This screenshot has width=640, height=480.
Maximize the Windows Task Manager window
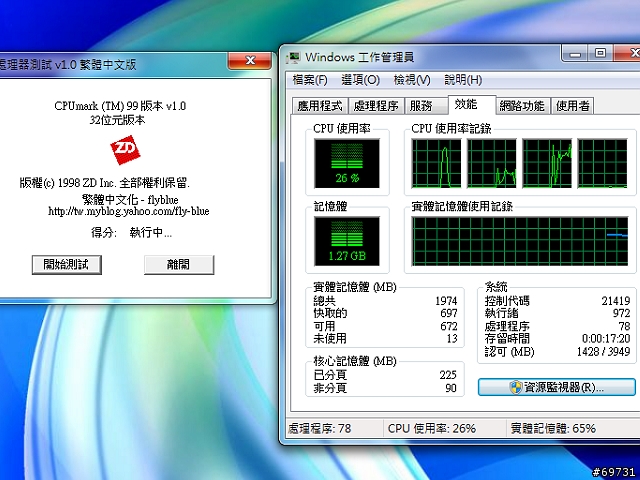(x=600, y=53)
